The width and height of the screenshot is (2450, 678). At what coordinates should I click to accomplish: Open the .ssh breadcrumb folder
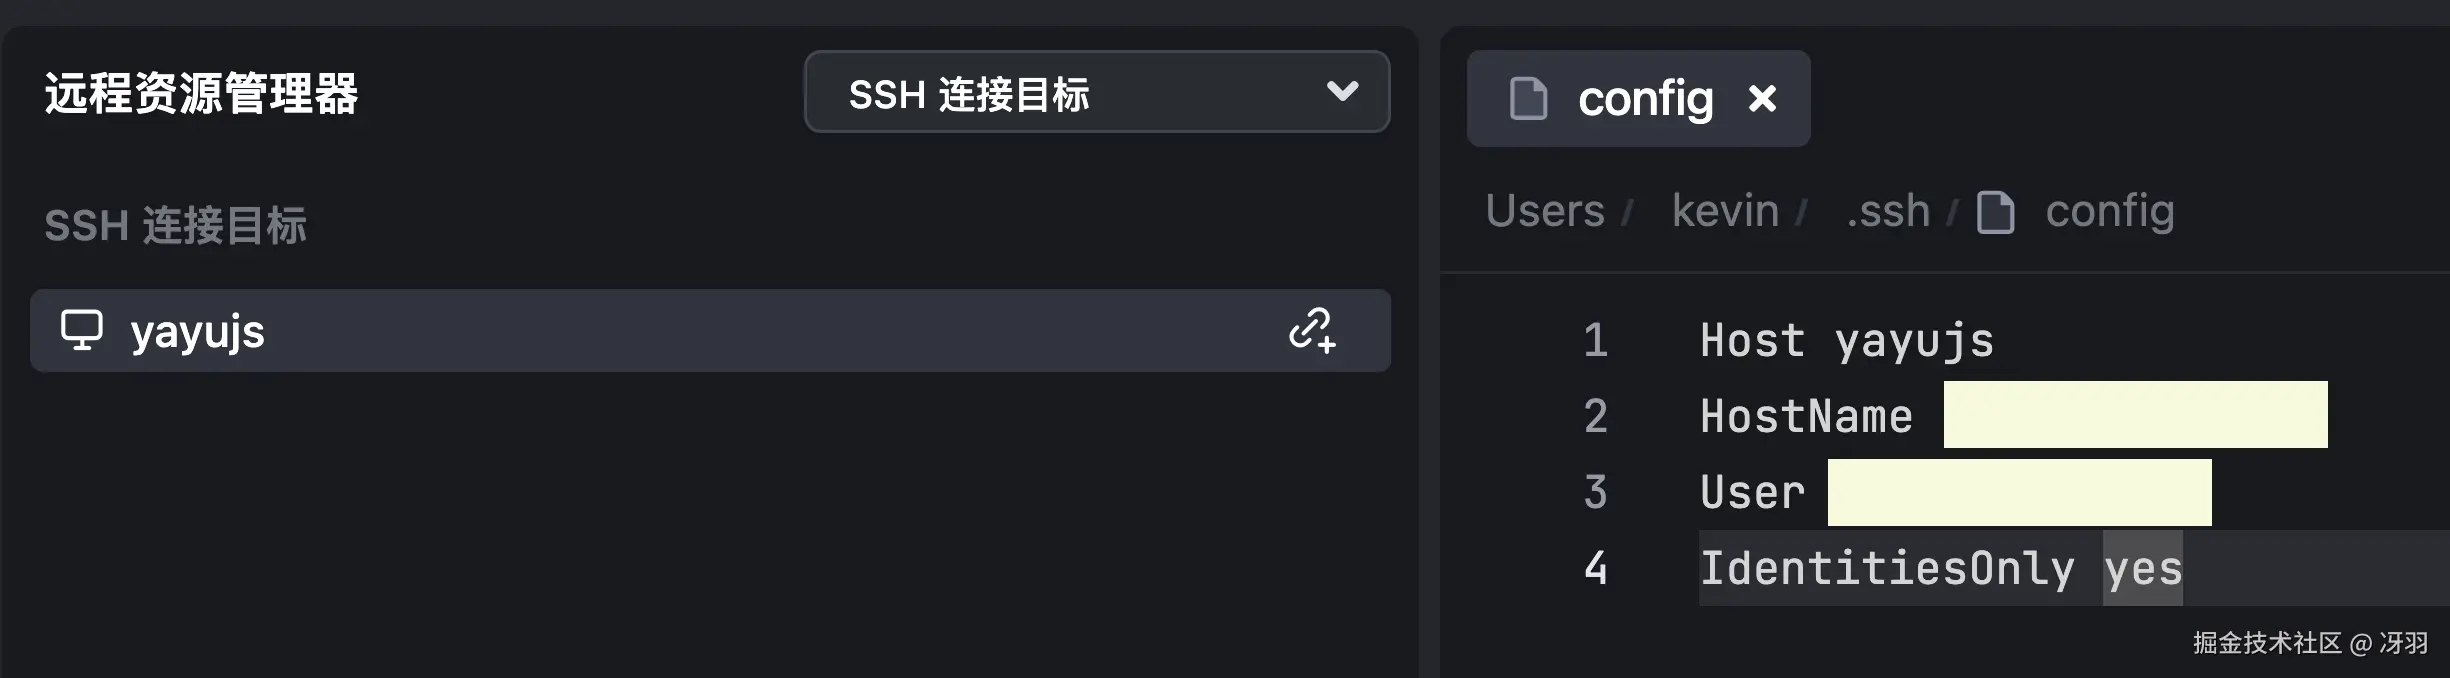pyautogui.click(x=1887, y=211)
